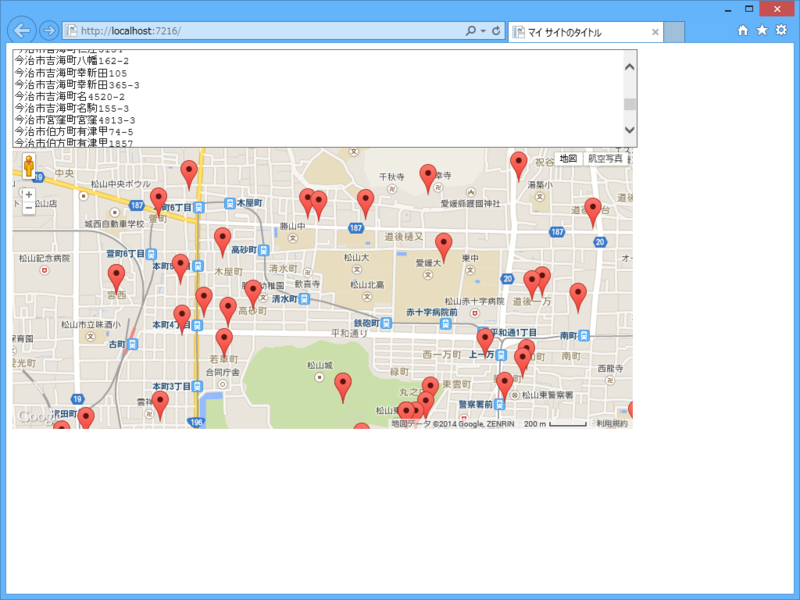The image size is (800, 600).
Task: Select the row 今治市吉海町名駒155-3
Action: tap(72, 108)
